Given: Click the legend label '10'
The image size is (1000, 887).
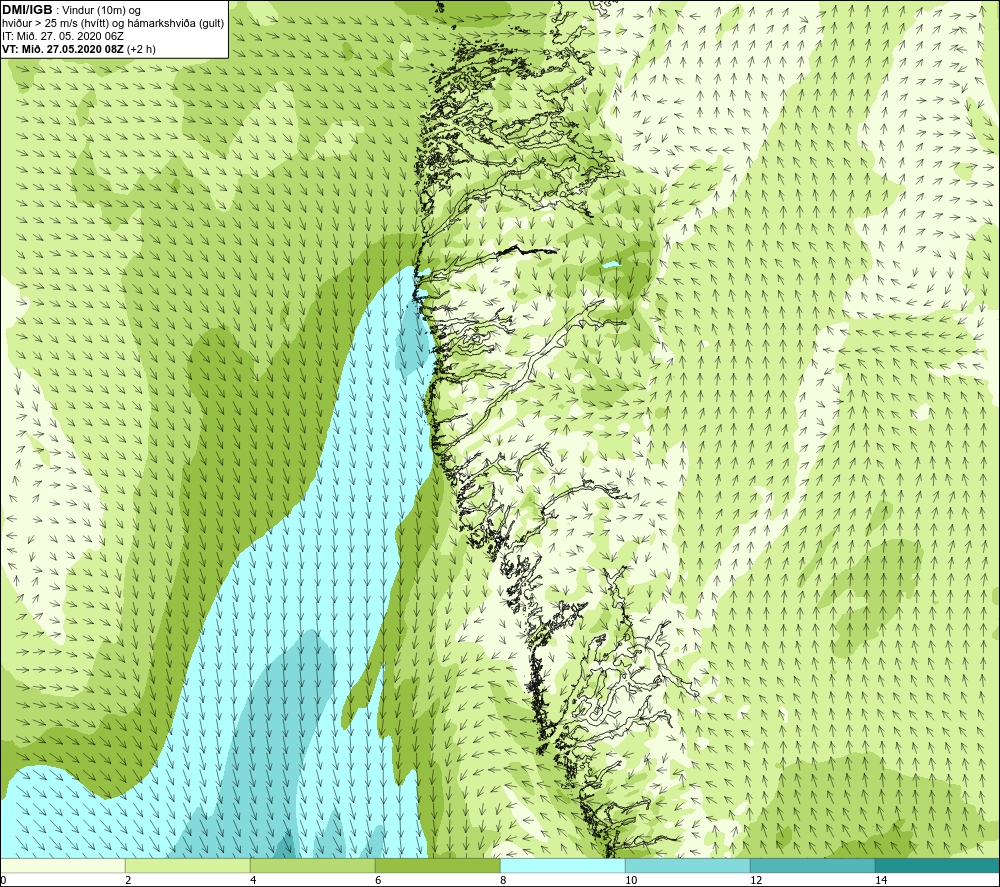Looking at the screenshot, I should (x=631, y=880).
